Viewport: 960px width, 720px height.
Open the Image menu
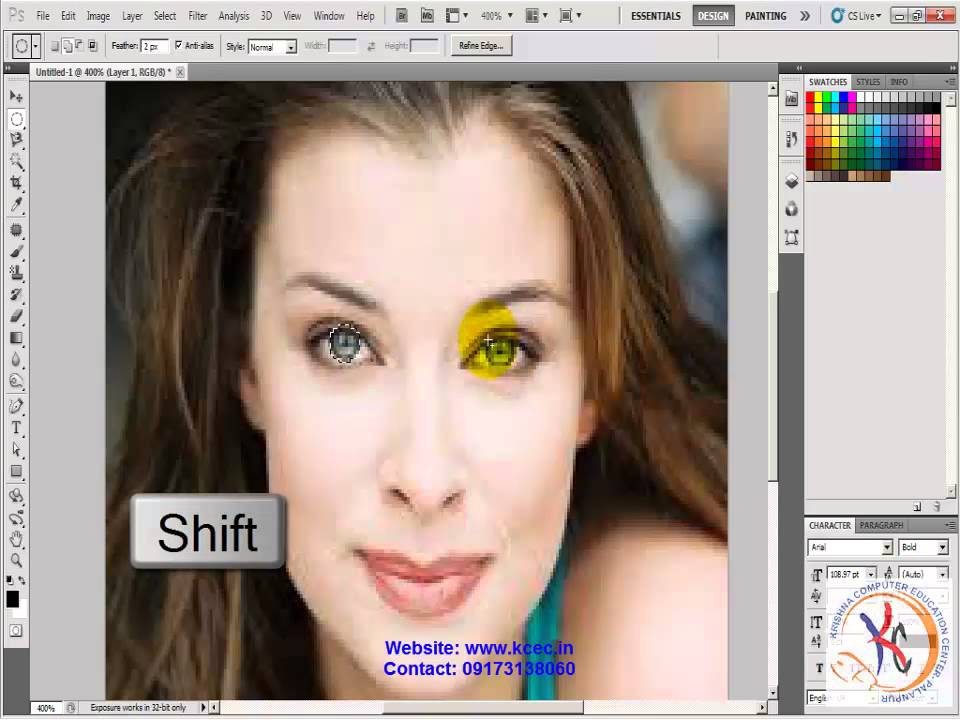(x=98, y=16)
